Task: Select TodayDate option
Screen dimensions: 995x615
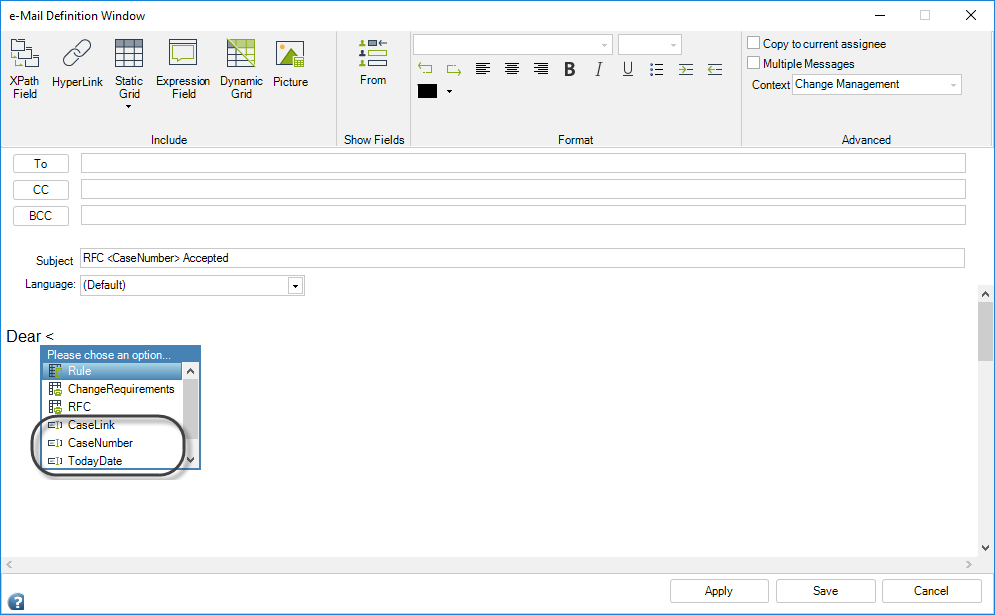Action: click(112, 461)
